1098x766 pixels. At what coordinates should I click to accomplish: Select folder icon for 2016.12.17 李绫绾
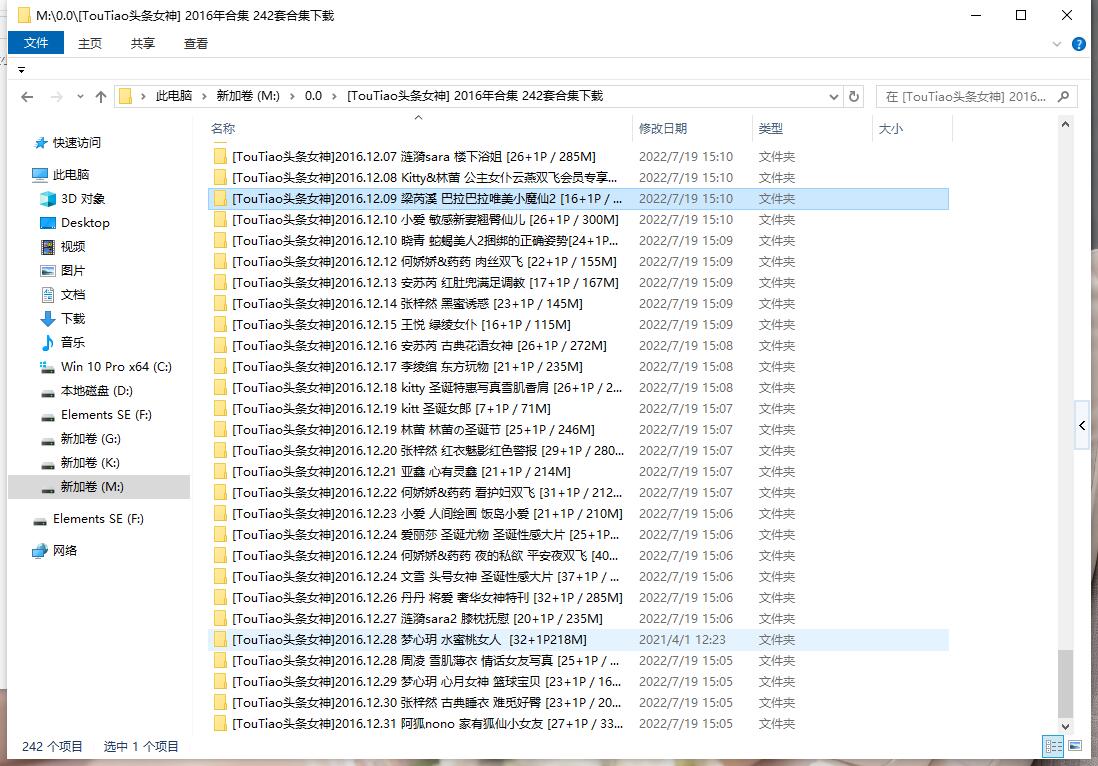(220, 367)
